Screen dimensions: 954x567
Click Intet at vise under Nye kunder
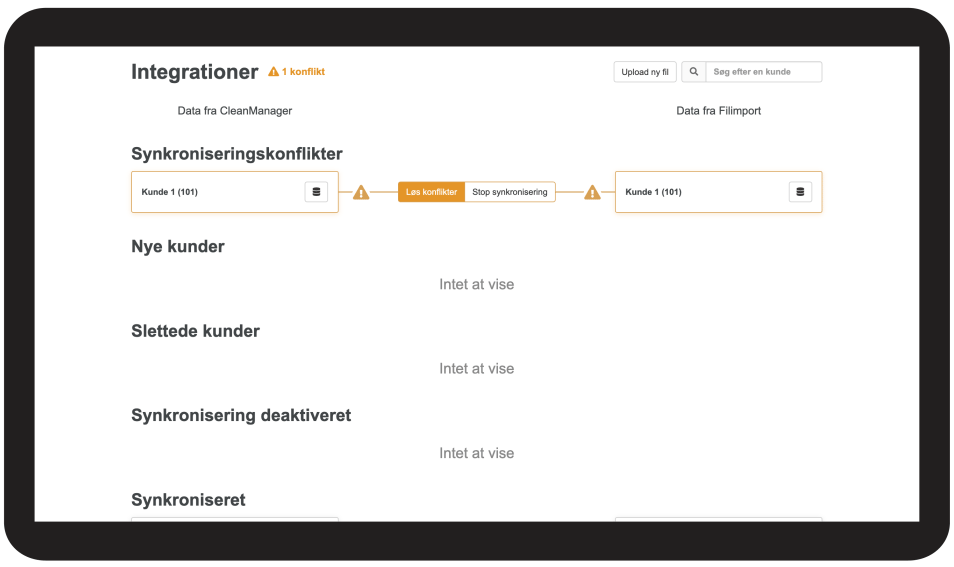[x=477, y=284]
